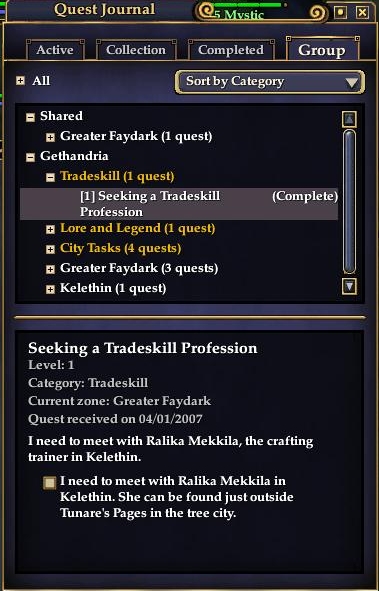This screenshot has width=379, height=591.
Task: Open the Completed tab
Action: click(231, 50)
